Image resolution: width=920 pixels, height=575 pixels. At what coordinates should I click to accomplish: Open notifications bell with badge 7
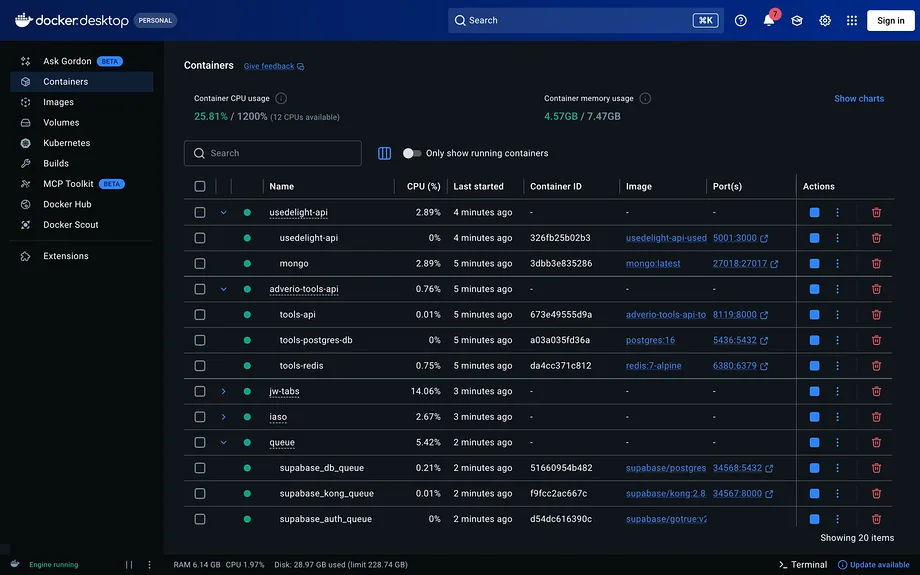coord(769,21)
